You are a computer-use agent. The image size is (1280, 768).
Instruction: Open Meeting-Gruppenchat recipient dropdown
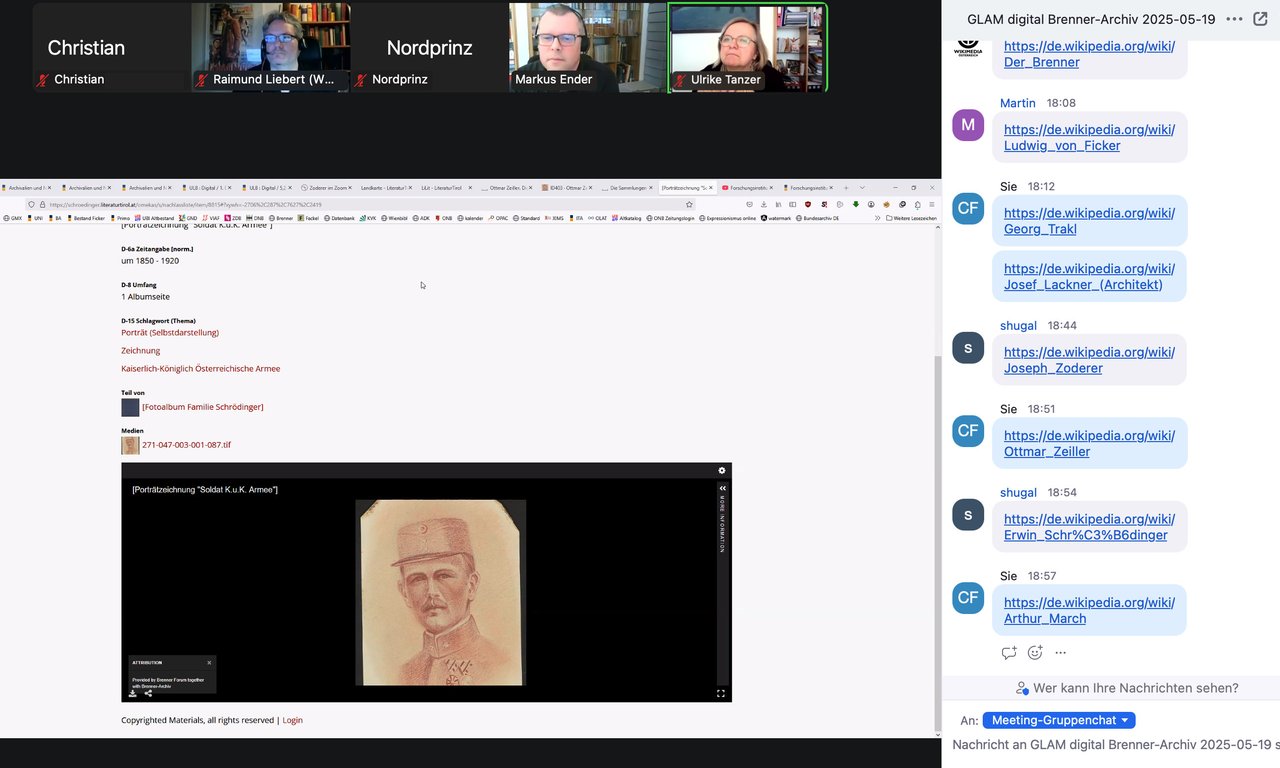coord(1059,720)
